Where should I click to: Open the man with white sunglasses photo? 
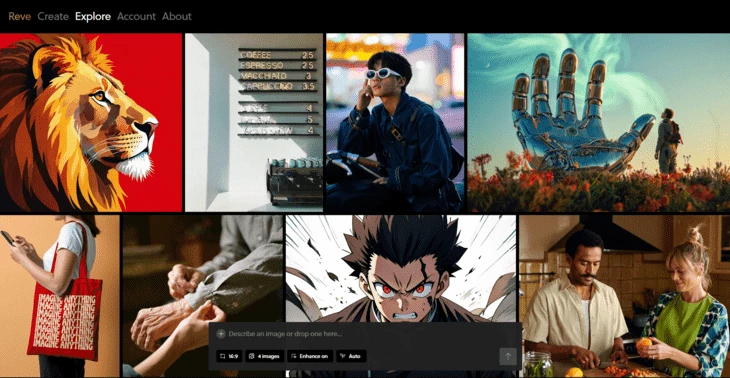(x=395, y=122)
